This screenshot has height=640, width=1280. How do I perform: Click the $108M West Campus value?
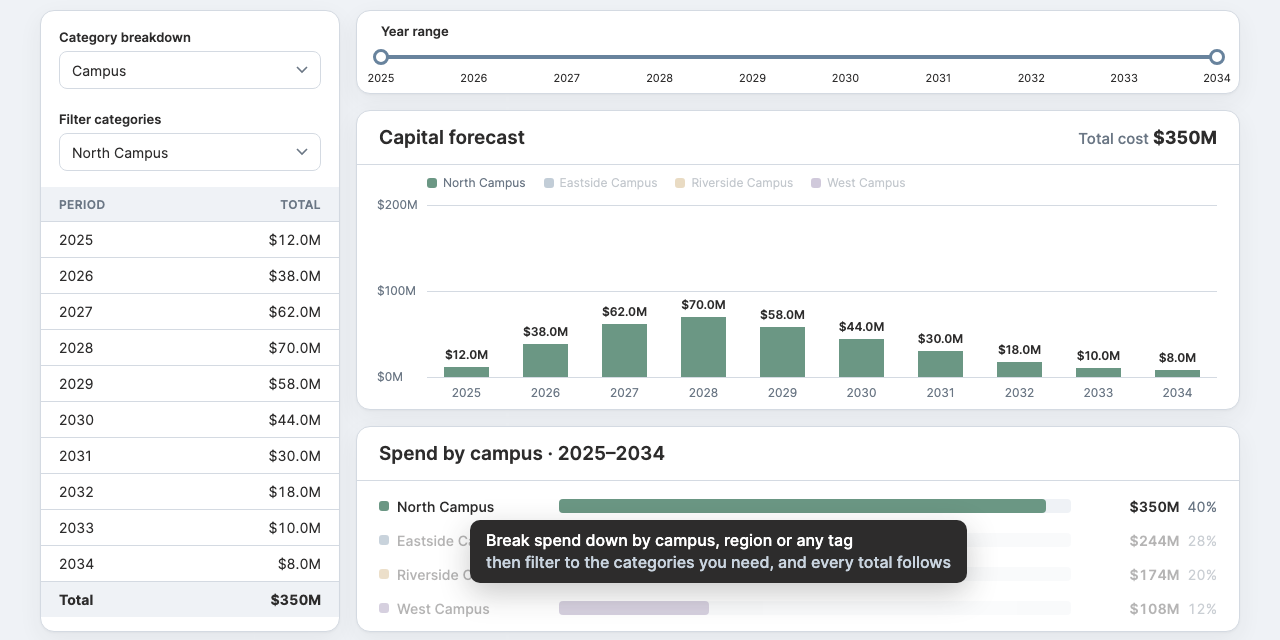coord(1154,609)
